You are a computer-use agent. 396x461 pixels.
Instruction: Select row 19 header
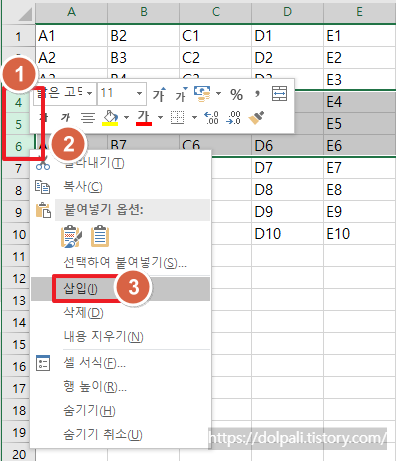pyautogui.click(x=16, y=432)
